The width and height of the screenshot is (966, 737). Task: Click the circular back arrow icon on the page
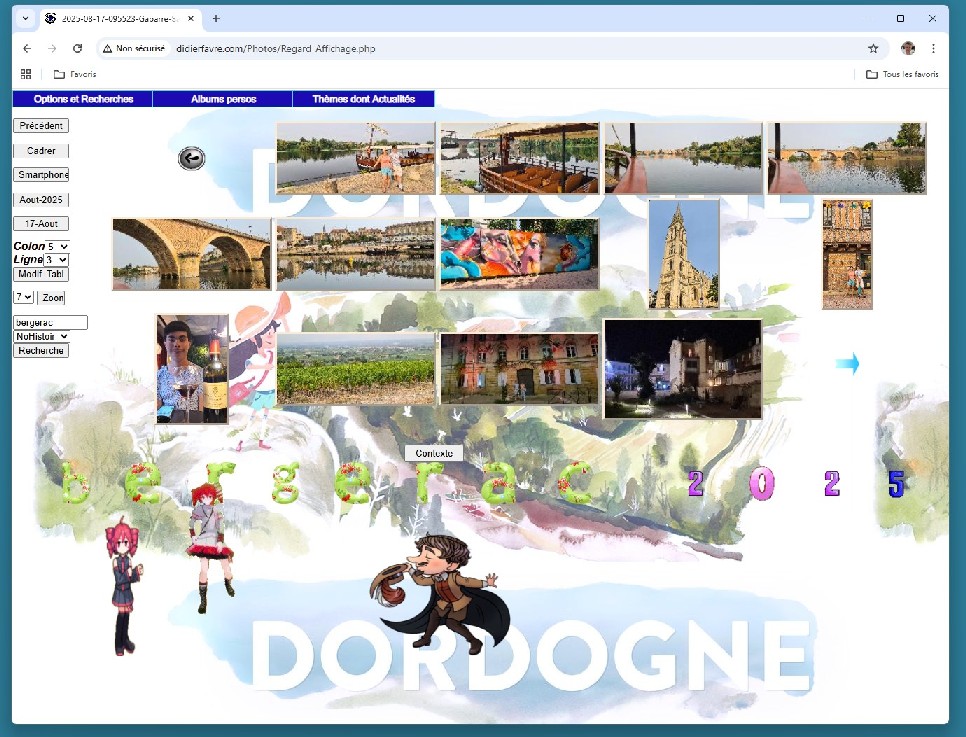[x=191, y=158]
